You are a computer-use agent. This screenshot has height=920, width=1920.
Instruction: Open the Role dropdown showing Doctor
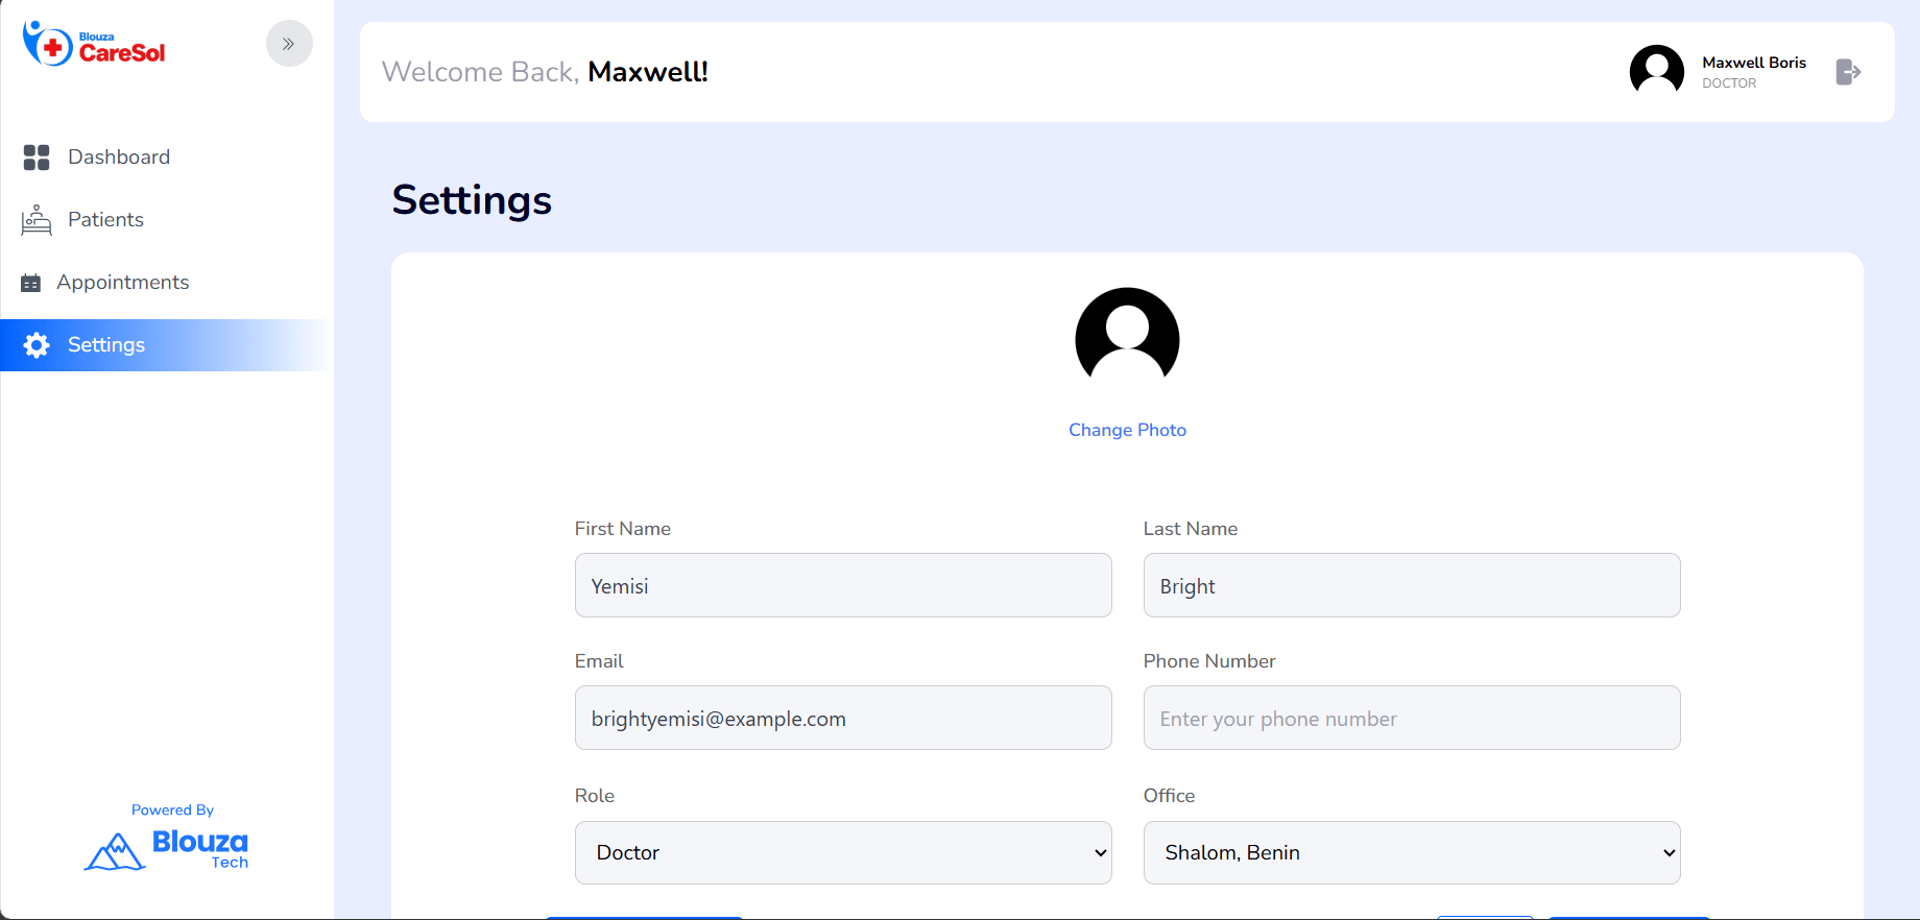(x=843, y=853)
